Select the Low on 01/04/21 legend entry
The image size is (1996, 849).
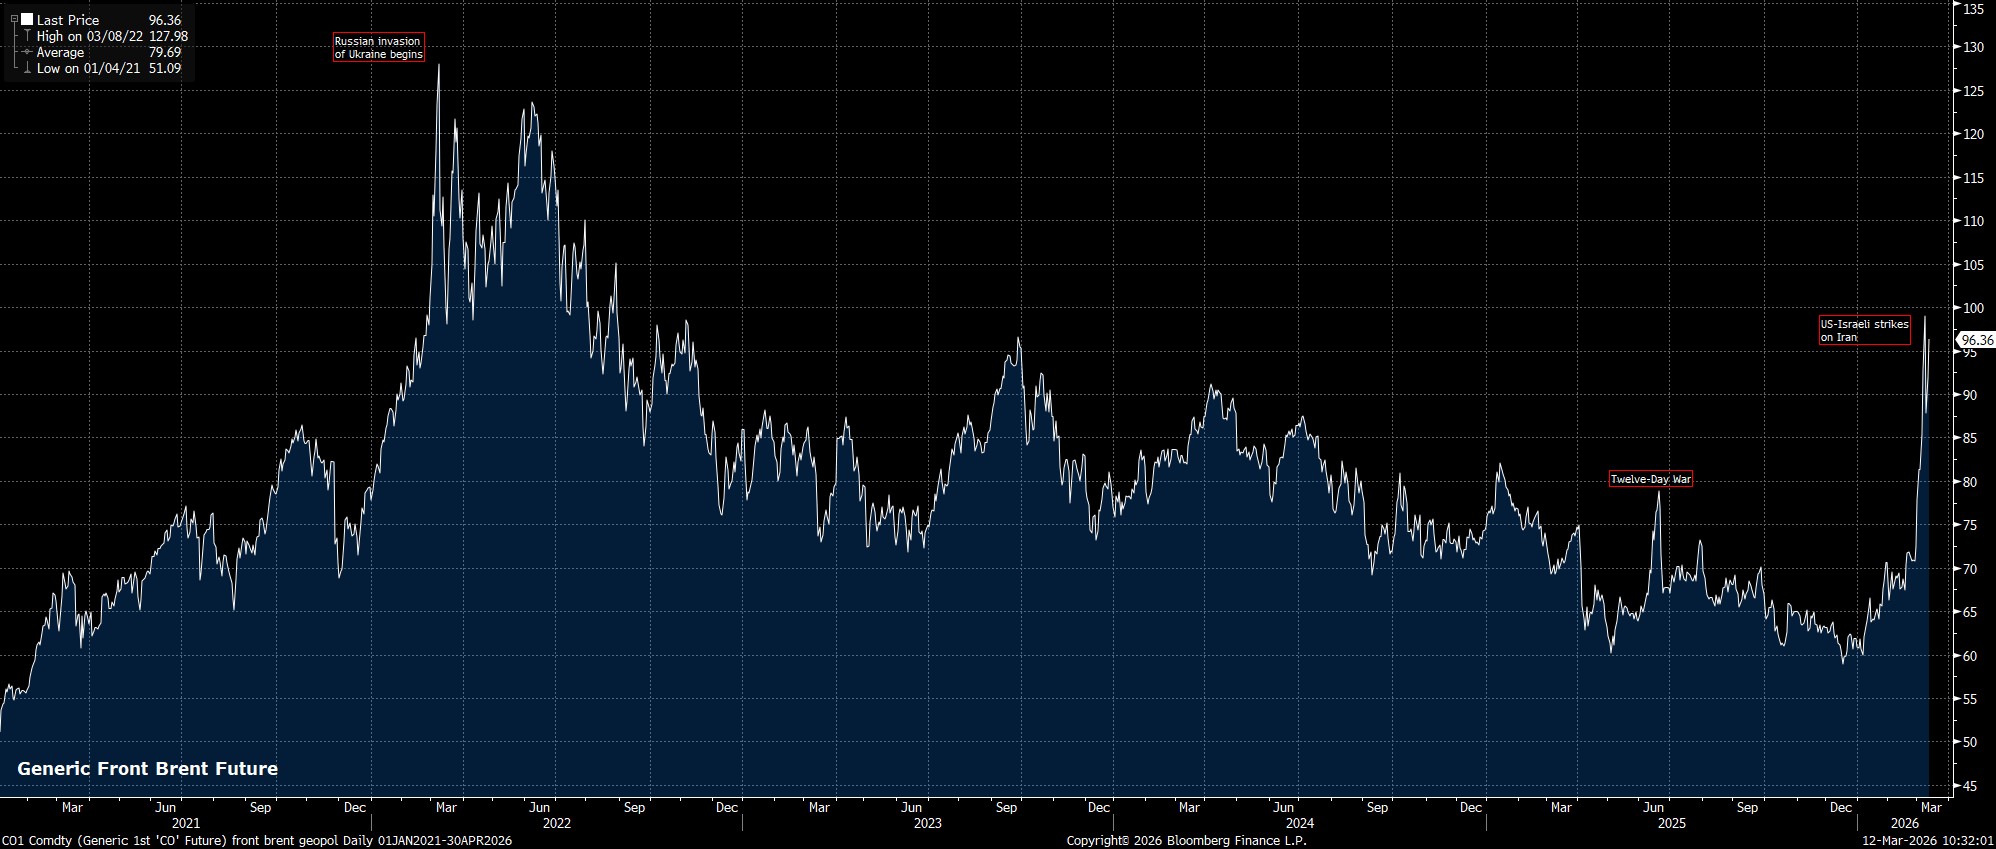(x=88, y=68)
